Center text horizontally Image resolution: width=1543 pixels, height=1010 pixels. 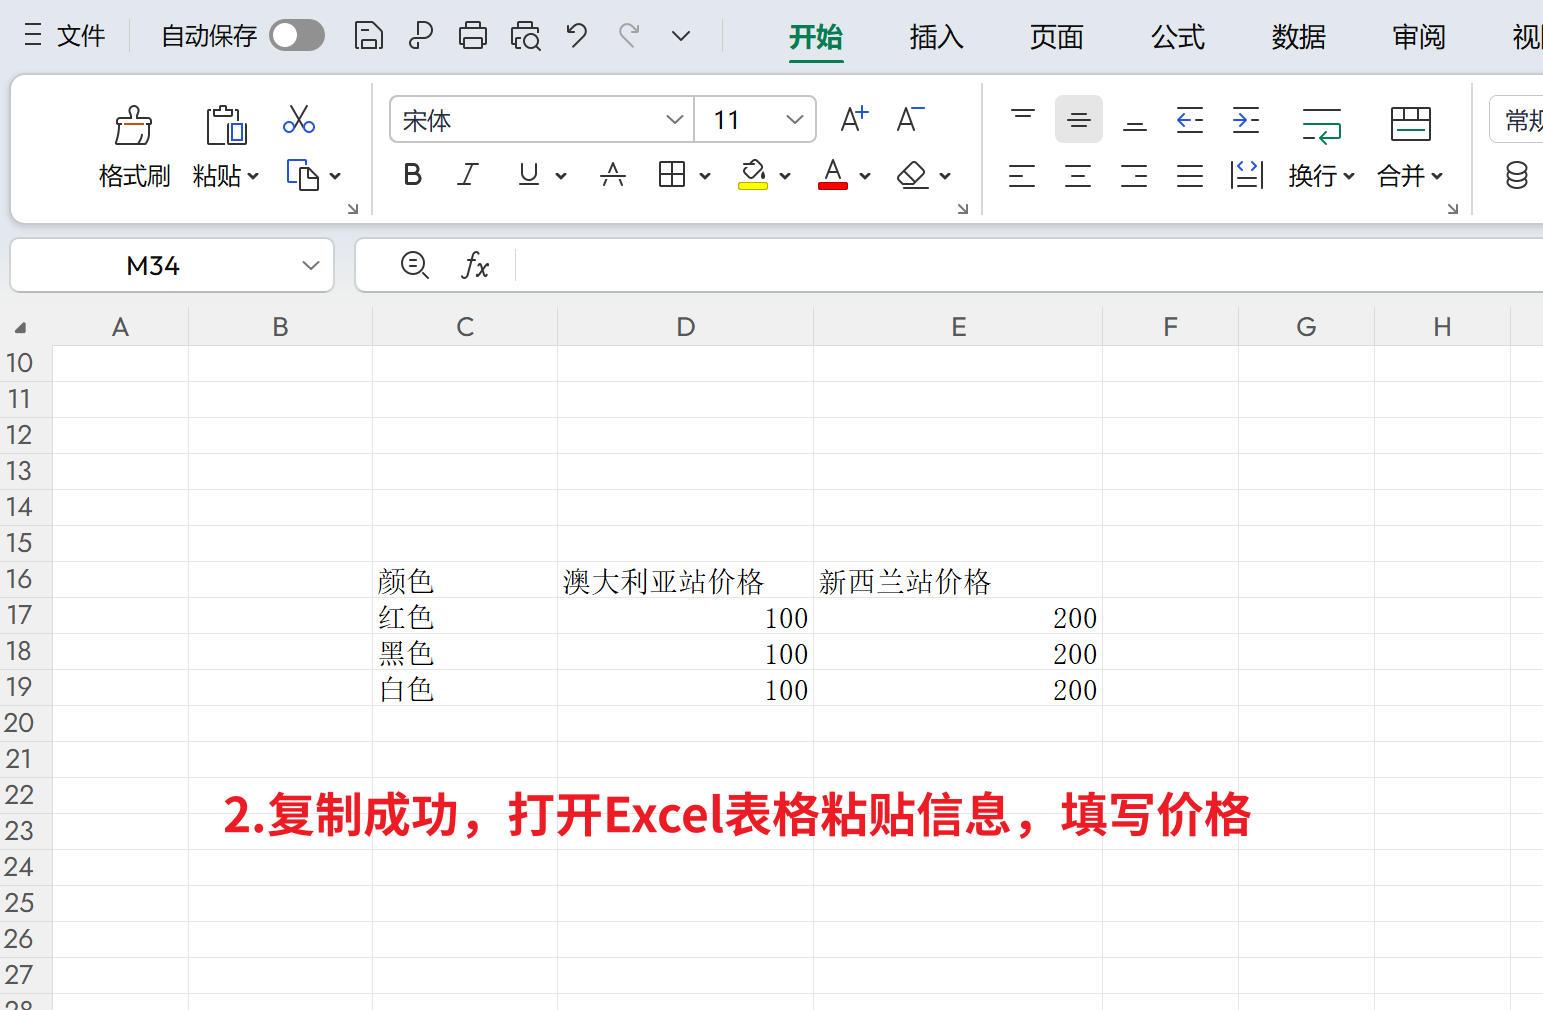[1078, 176]
